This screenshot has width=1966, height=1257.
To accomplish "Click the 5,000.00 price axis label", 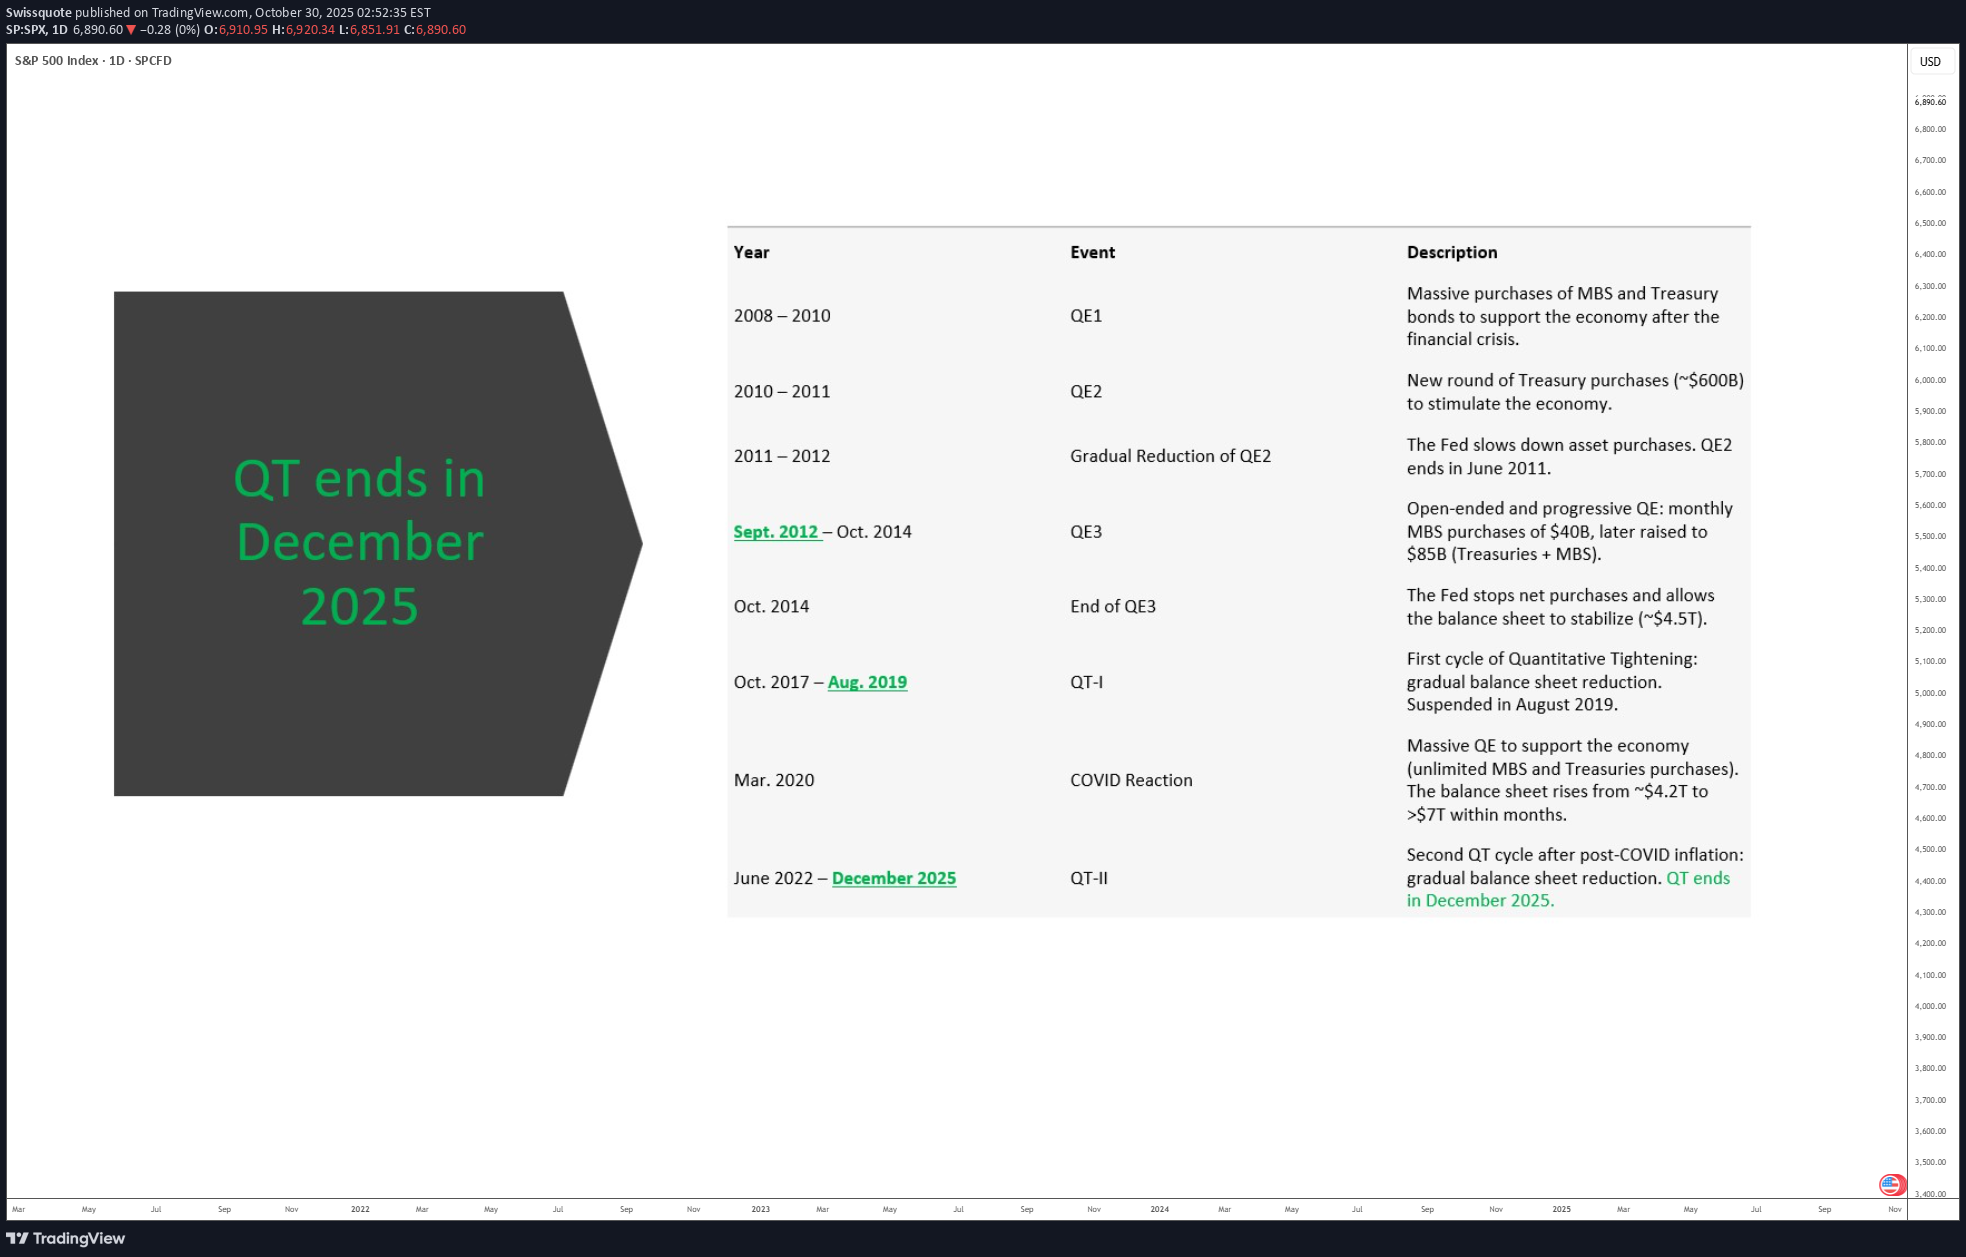I will click(1930, 693).
